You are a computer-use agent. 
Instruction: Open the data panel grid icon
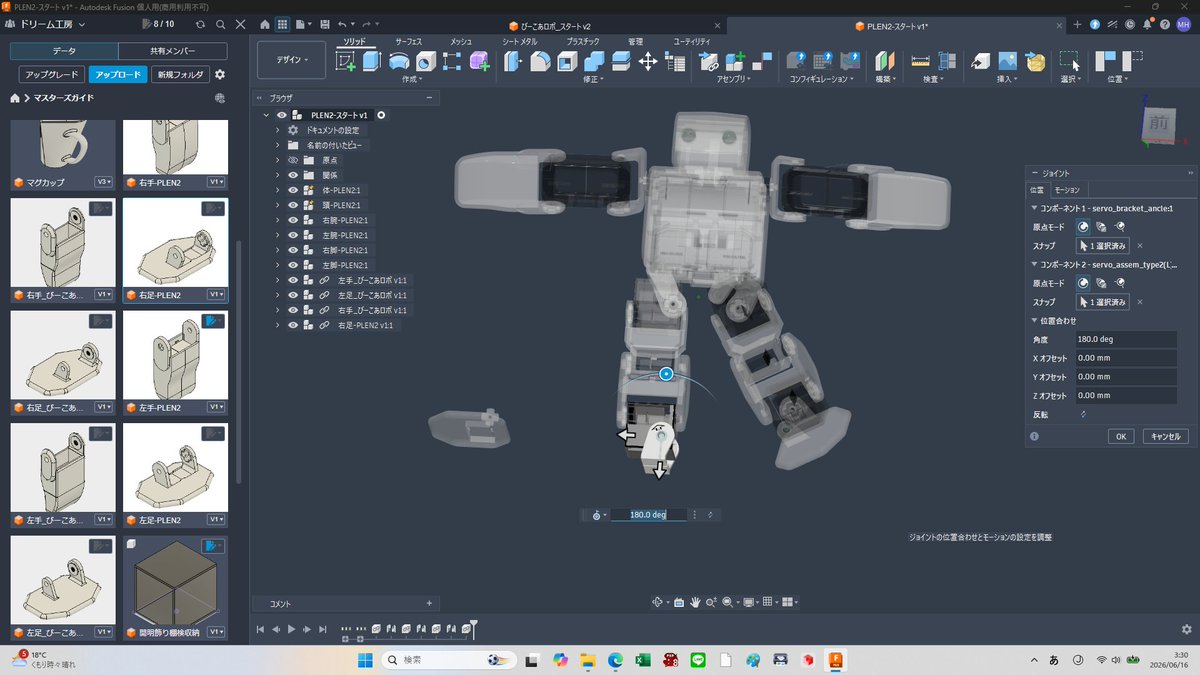tap(283, 24)
